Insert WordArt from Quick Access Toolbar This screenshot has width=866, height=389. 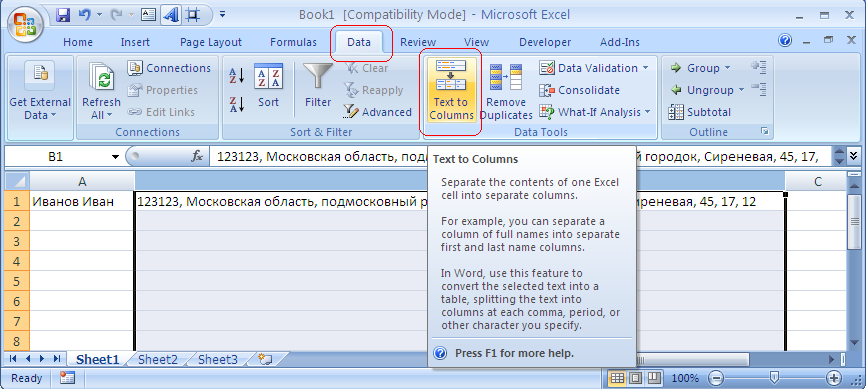pos(171,15)
